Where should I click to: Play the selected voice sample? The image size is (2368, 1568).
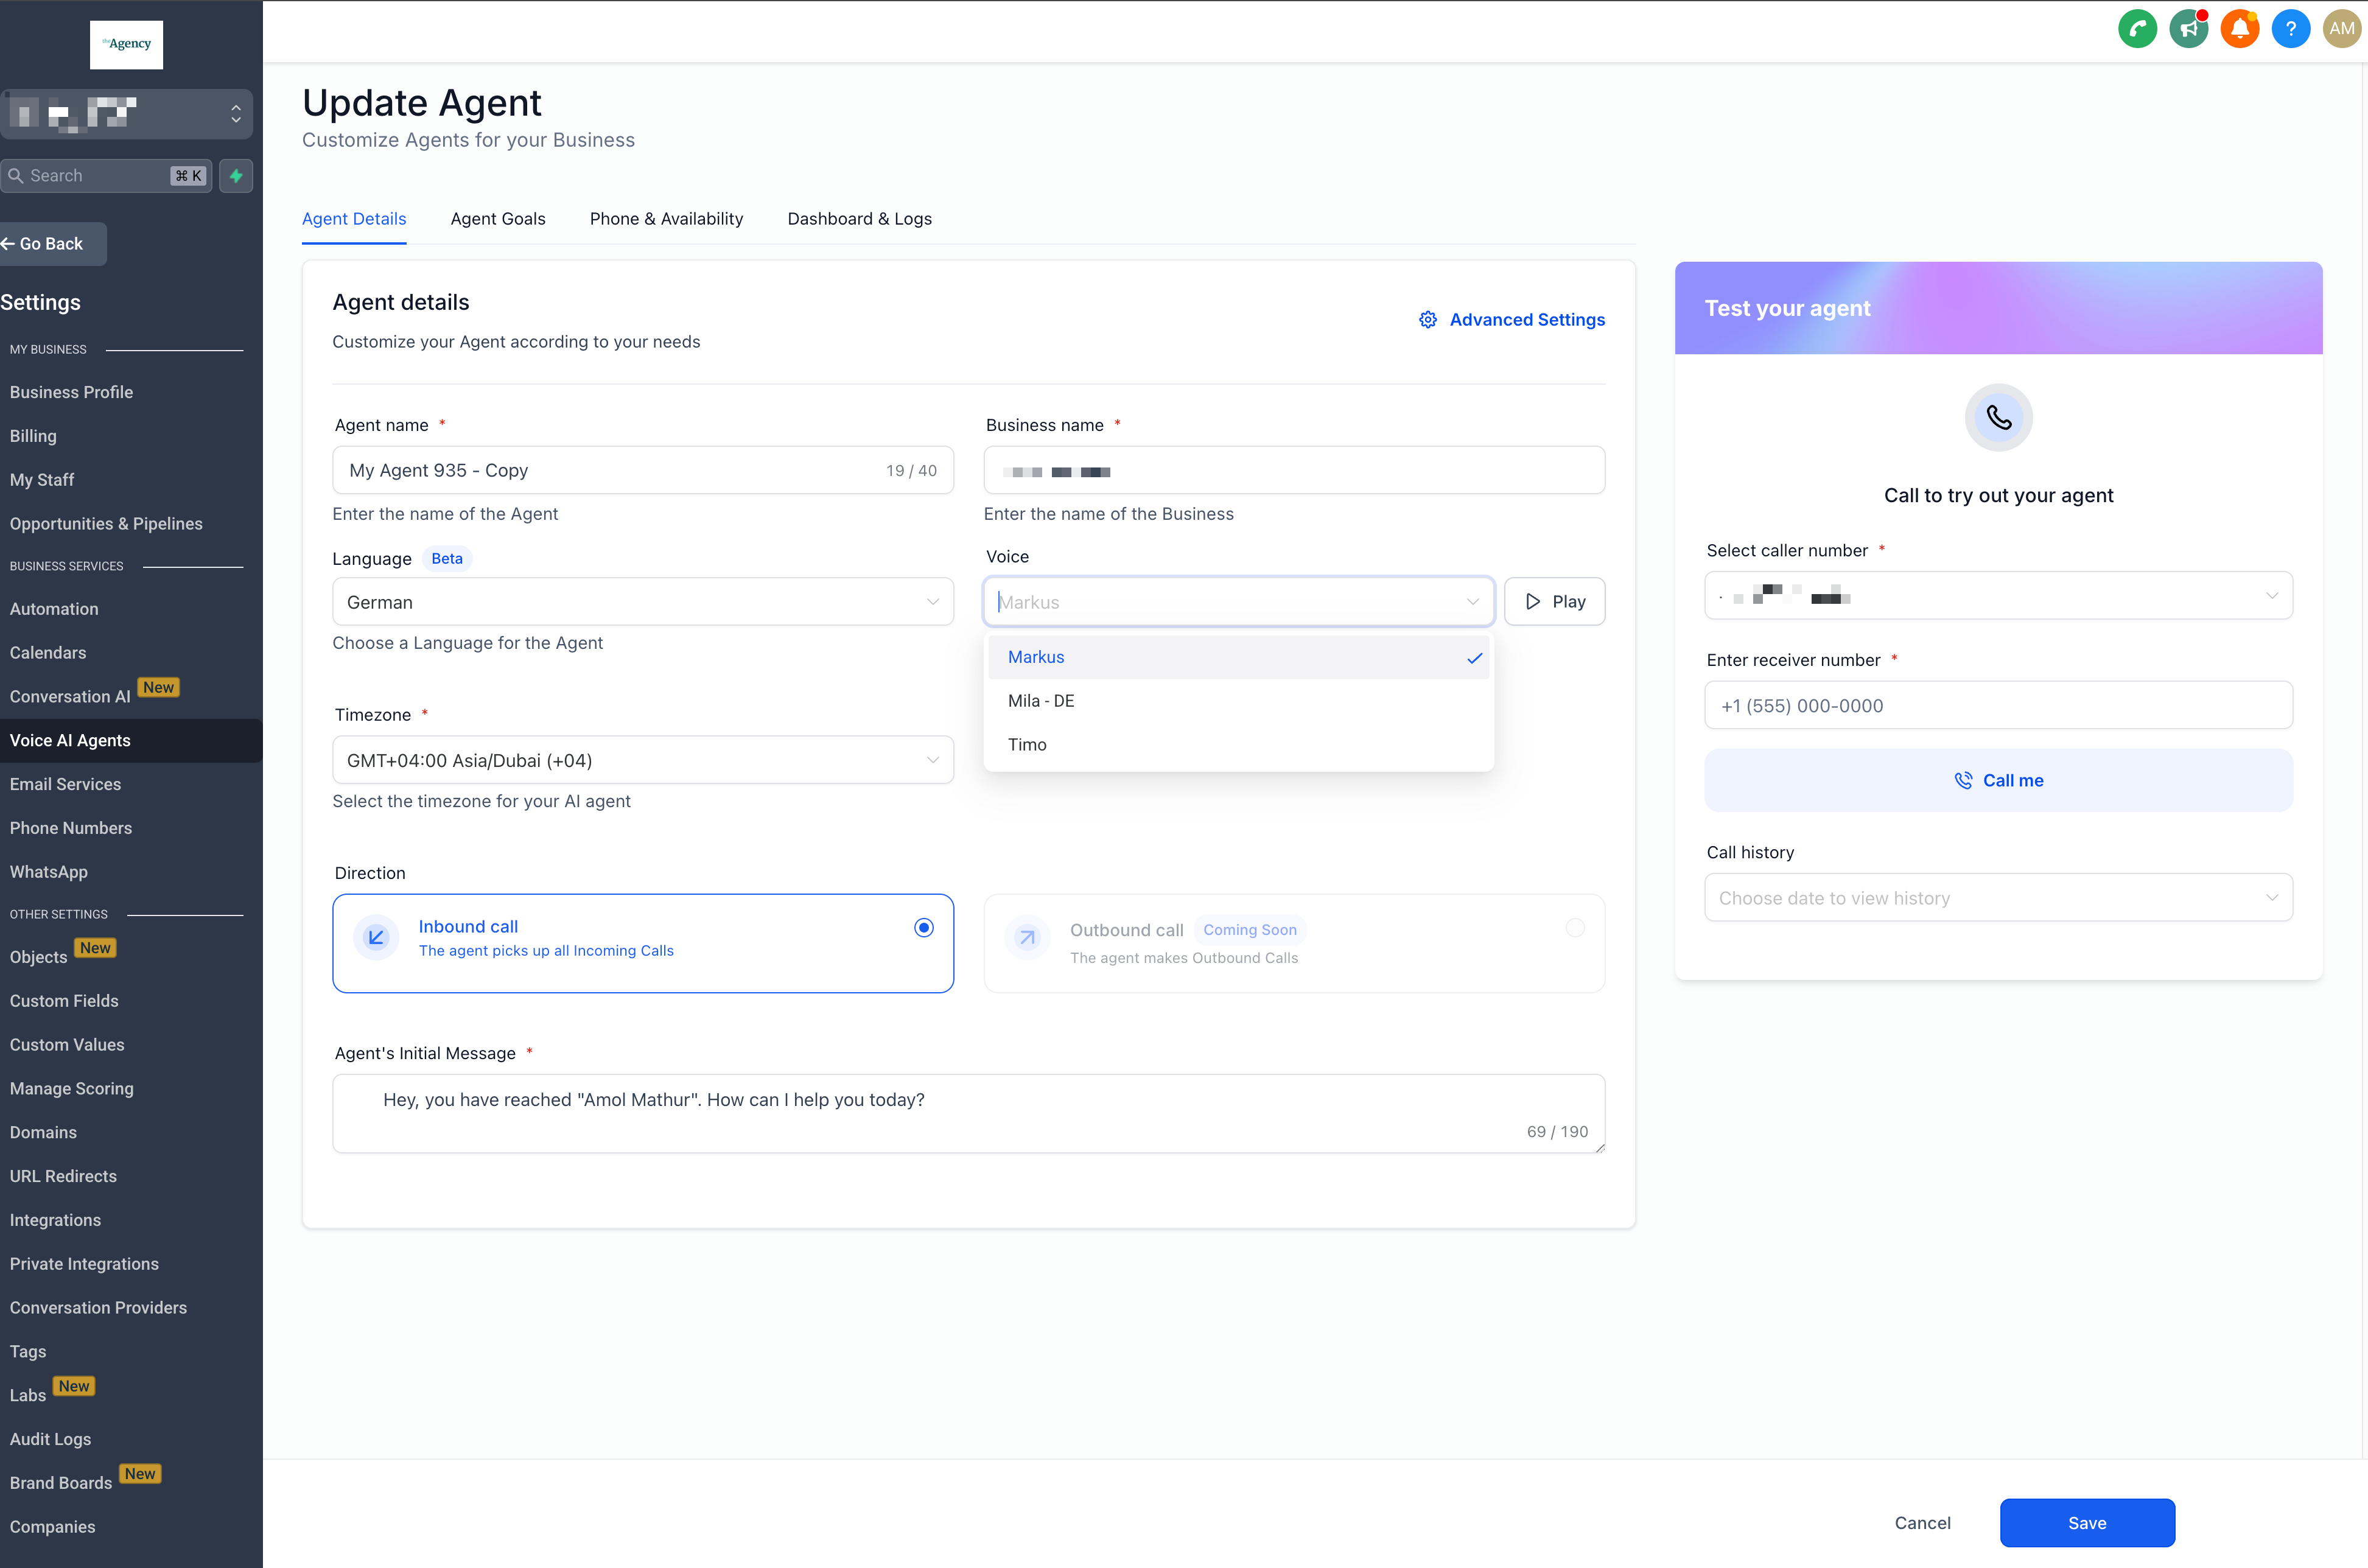[1554, 602]
